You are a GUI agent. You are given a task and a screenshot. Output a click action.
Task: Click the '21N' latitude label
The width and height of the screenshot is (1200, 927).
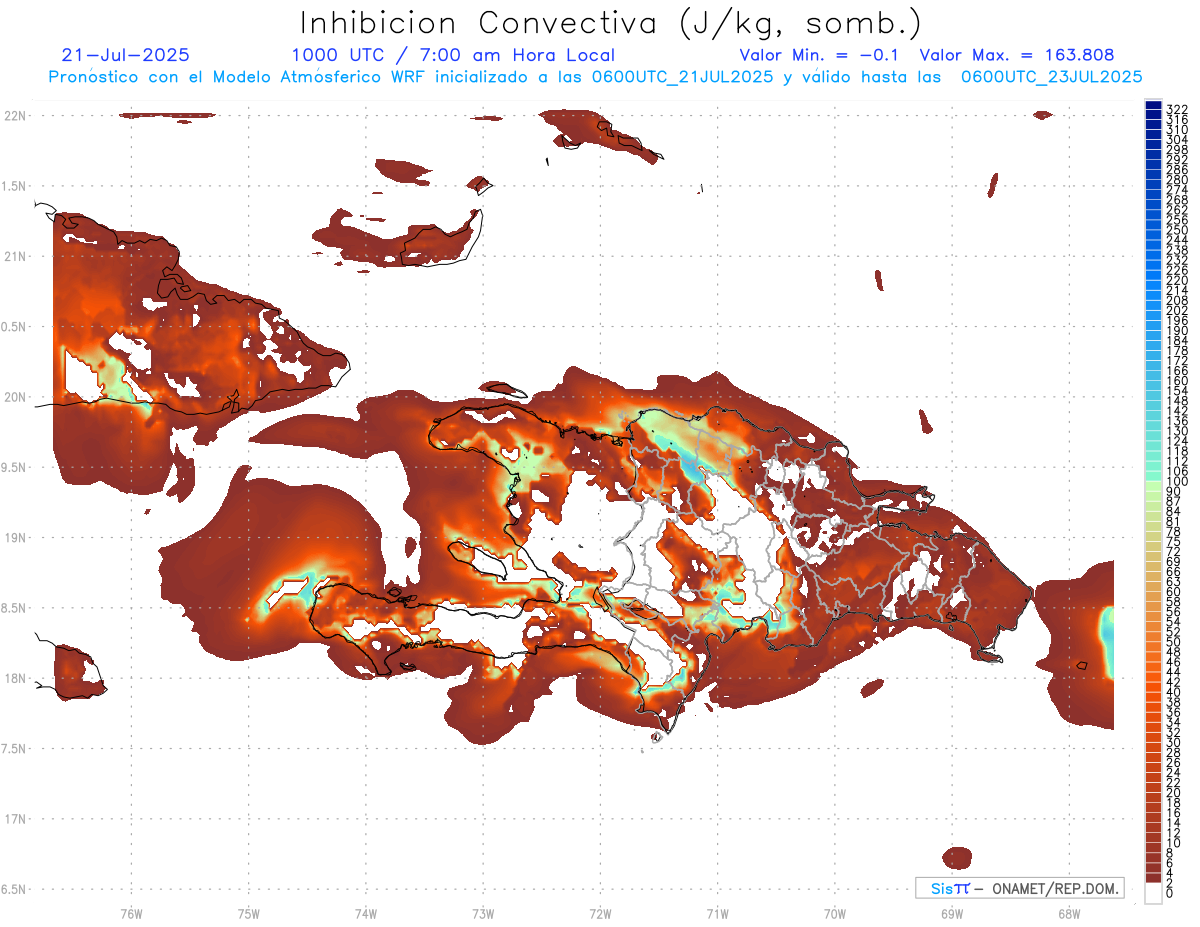point(16,256)
